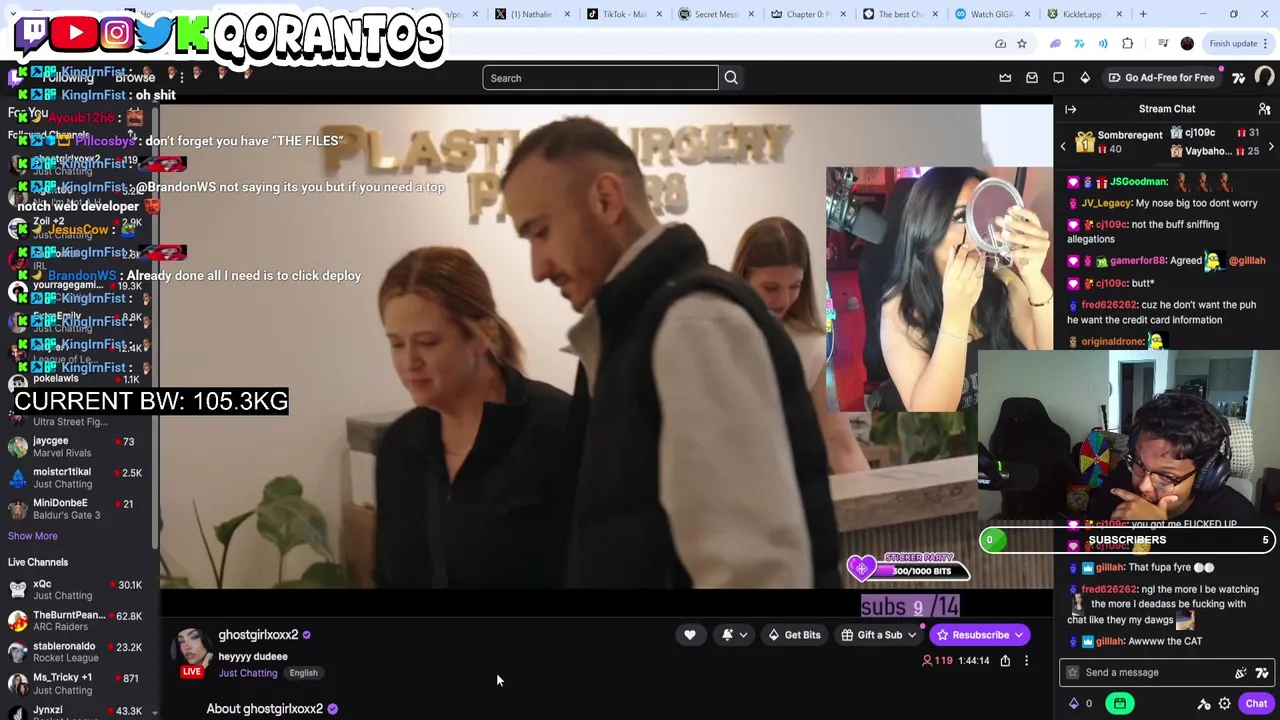
Task: Switch to the TikTok browser tab
Action: 623,14
